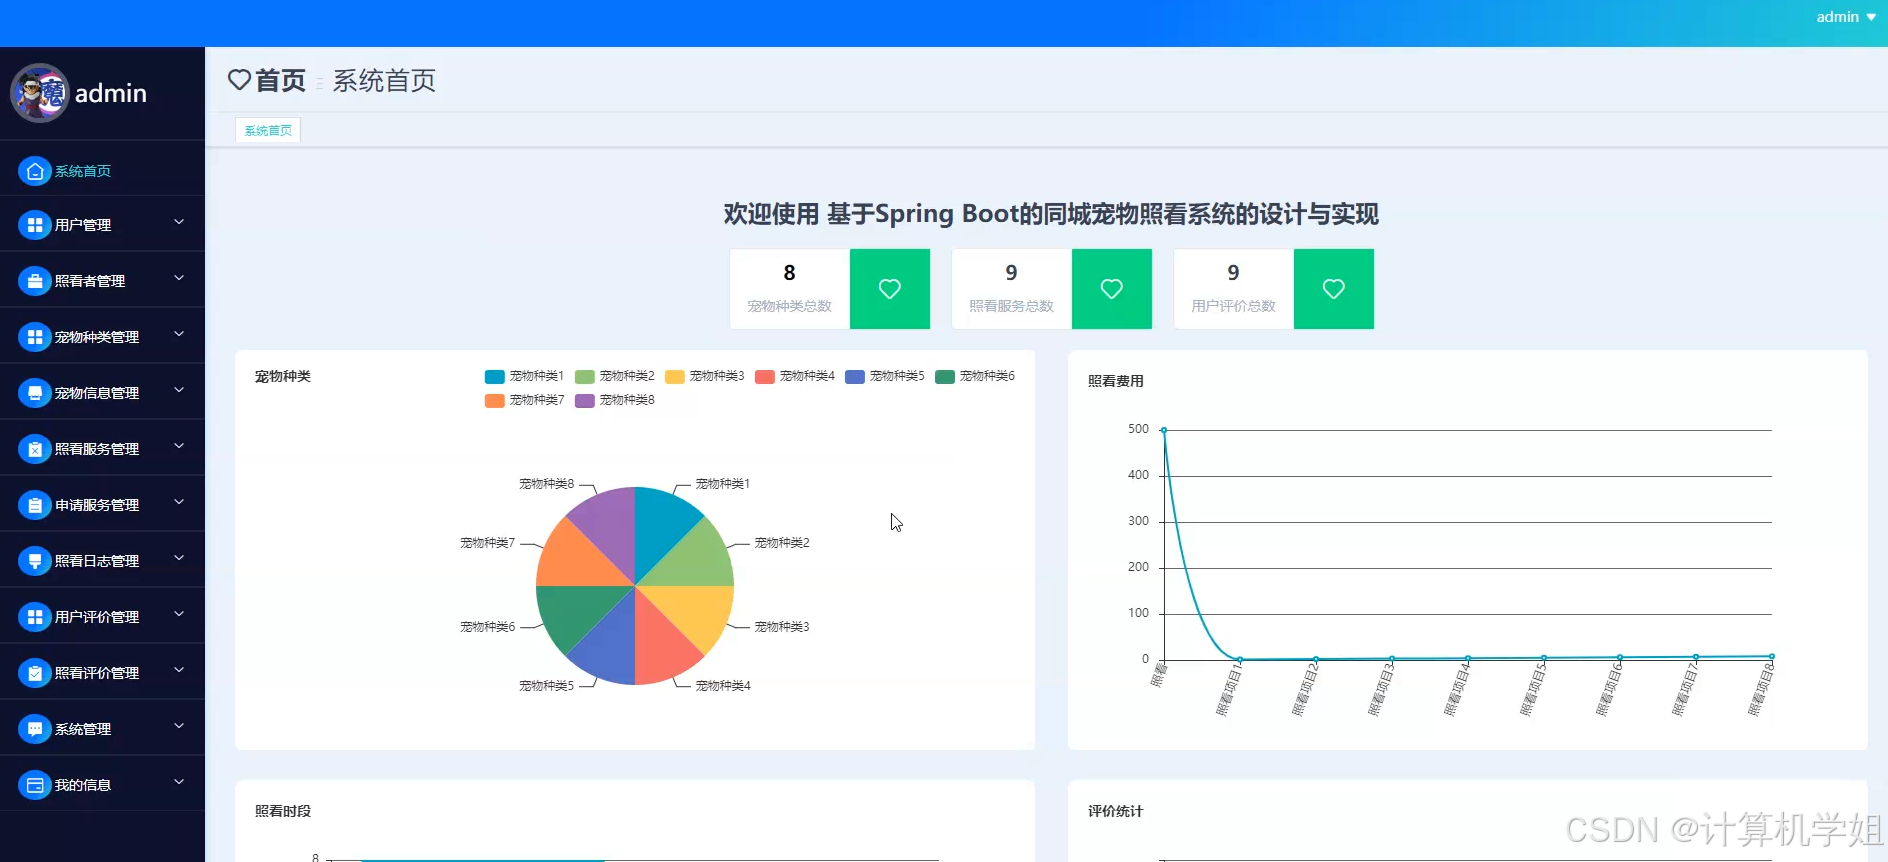Open 系统首页 sidebar menu item label

83,171
